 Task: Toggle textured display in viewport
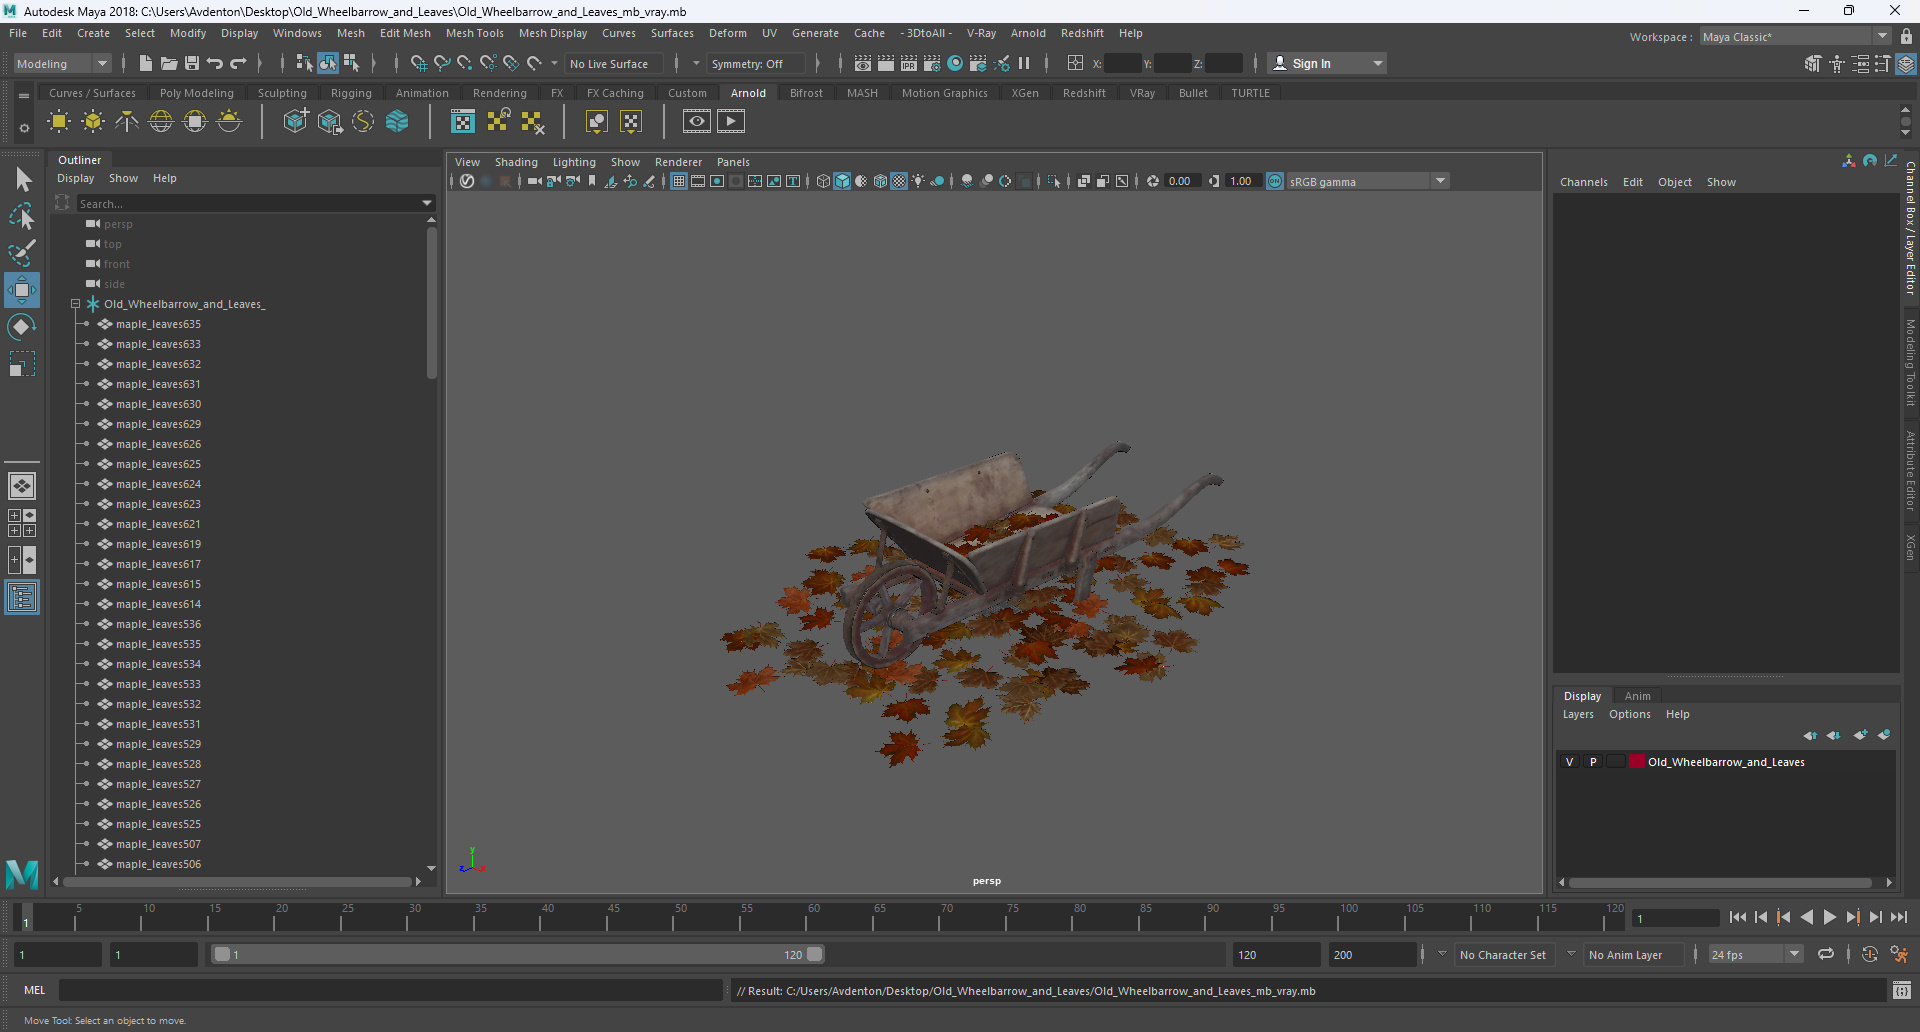(899, 181)
